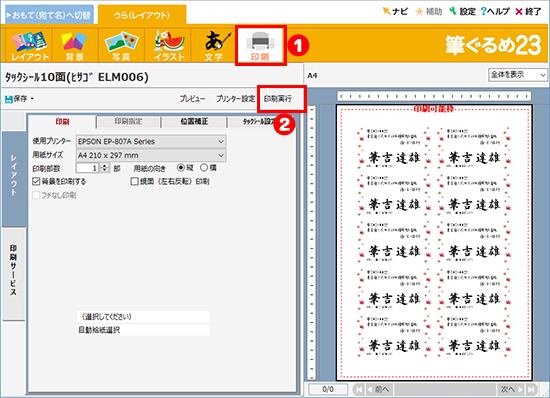
Task: Expand the 使用プリンター EPSON dropdown
Action: point(151,142)
